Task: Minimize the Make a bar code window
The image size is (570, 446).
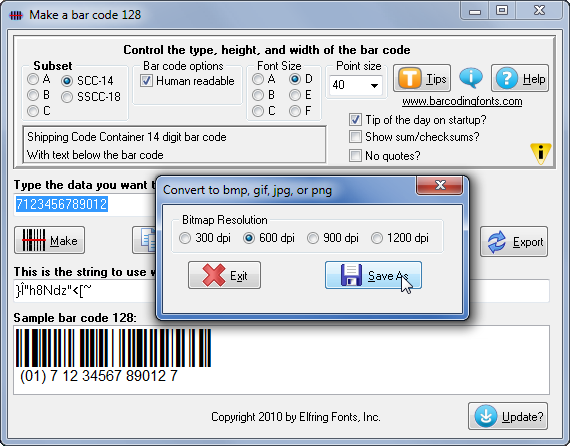Action: point(474,11)
